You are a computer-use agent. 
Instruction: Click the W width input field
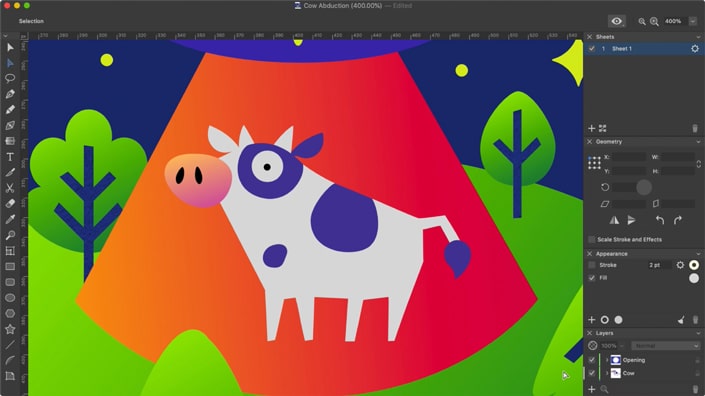(678, 157)
